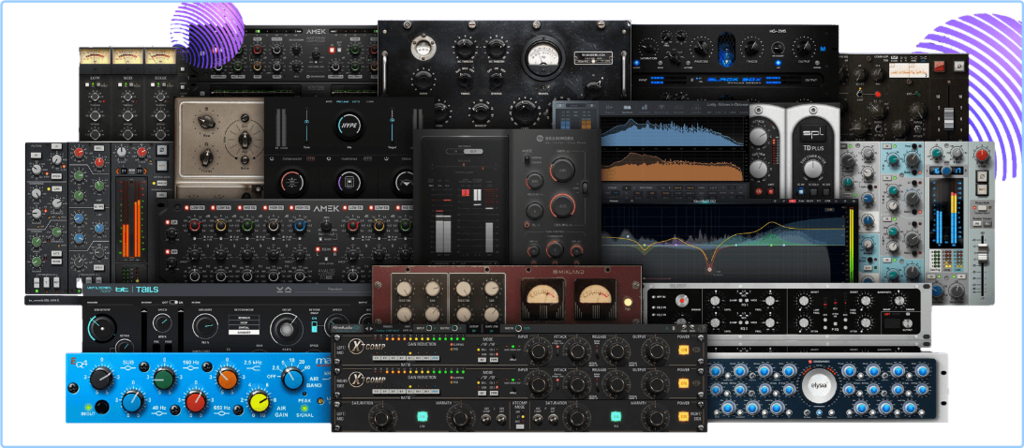
Task: Click the large AMEK logo on the lower AMEK equalizer
Action: pyautogui.click(x=326, y=208)
